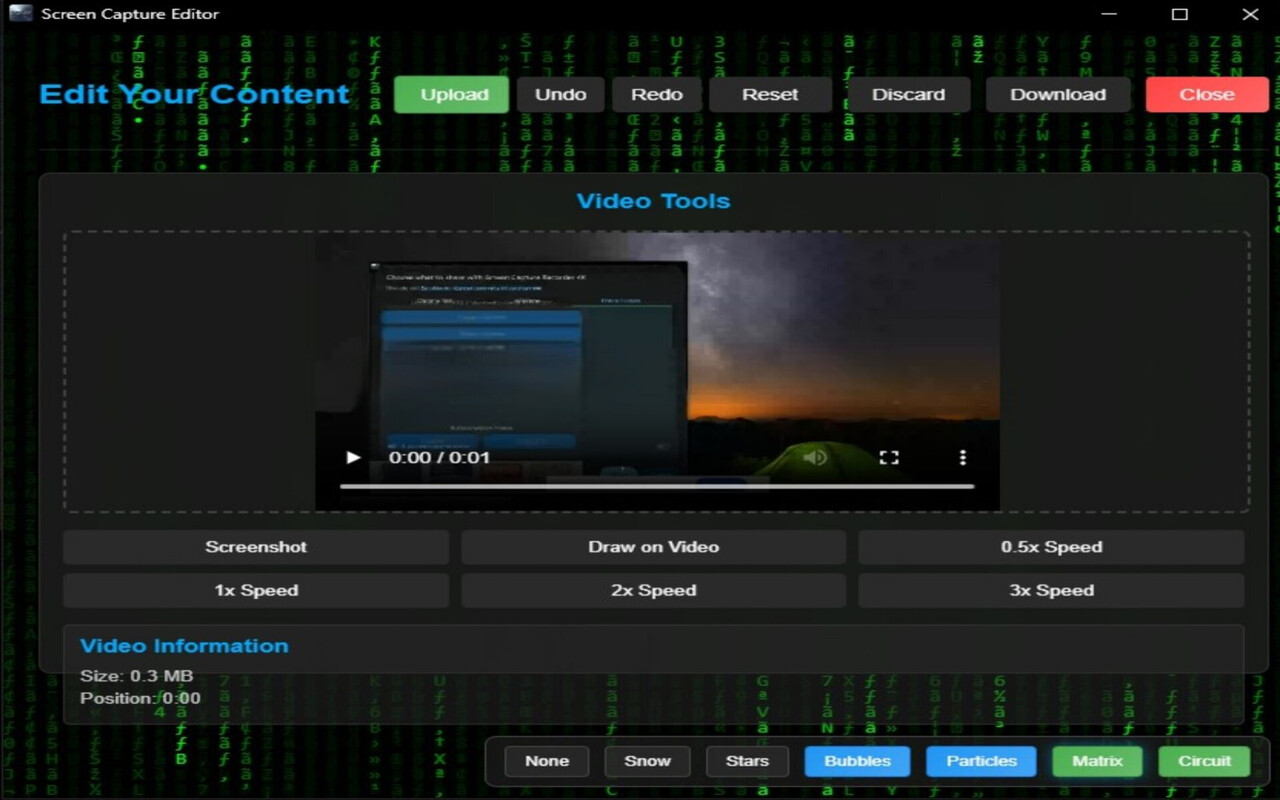Reset all video changes
Image resolution: width=1280 pixels, height=800 pixels.
(x=769, y=94)
